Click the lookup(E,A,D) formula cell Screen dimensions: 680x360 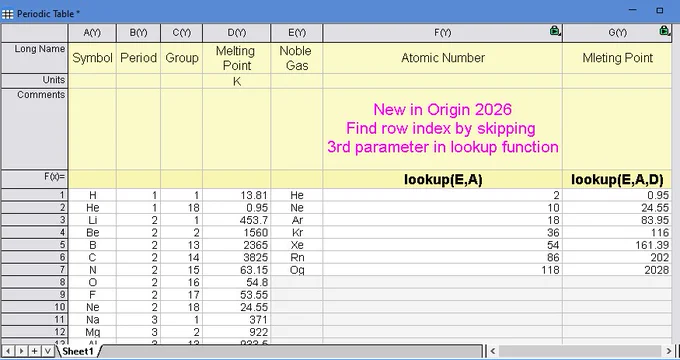pos(617,179)
